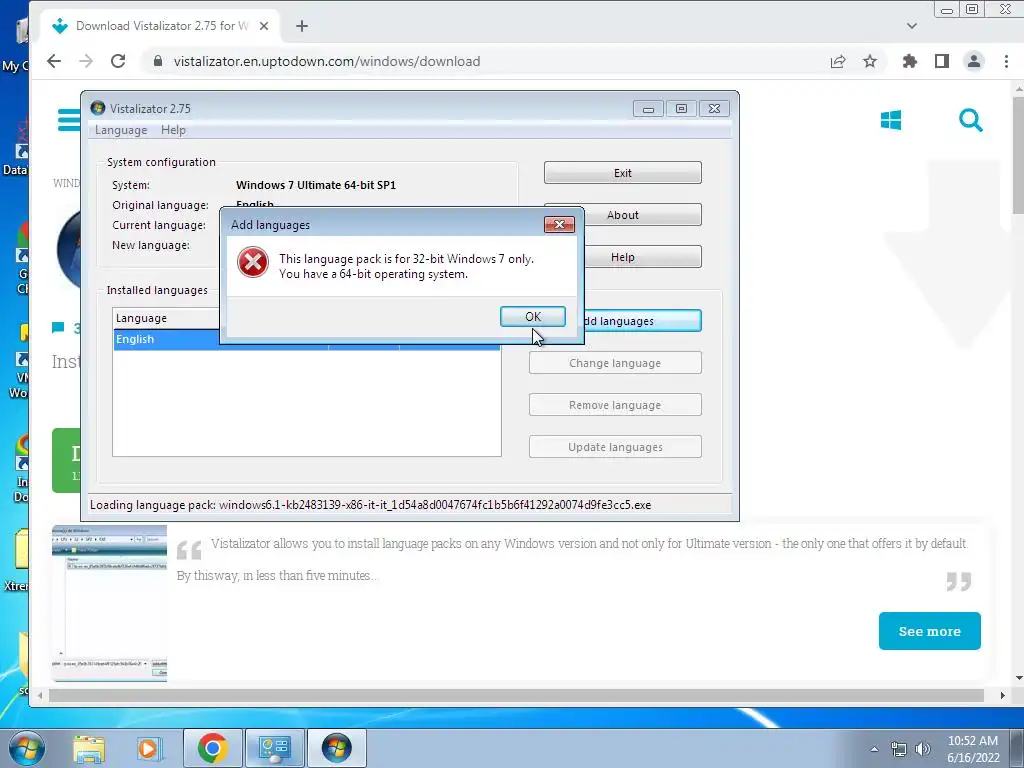This screenshot has height=768, width=1024.
Task: Open Chrome tab search chevron
Action: click(912, 26)
